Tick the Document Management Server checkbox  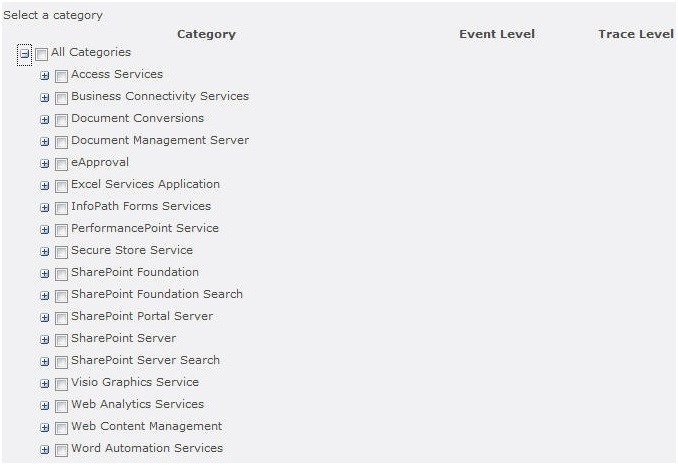tap(61, 142)
